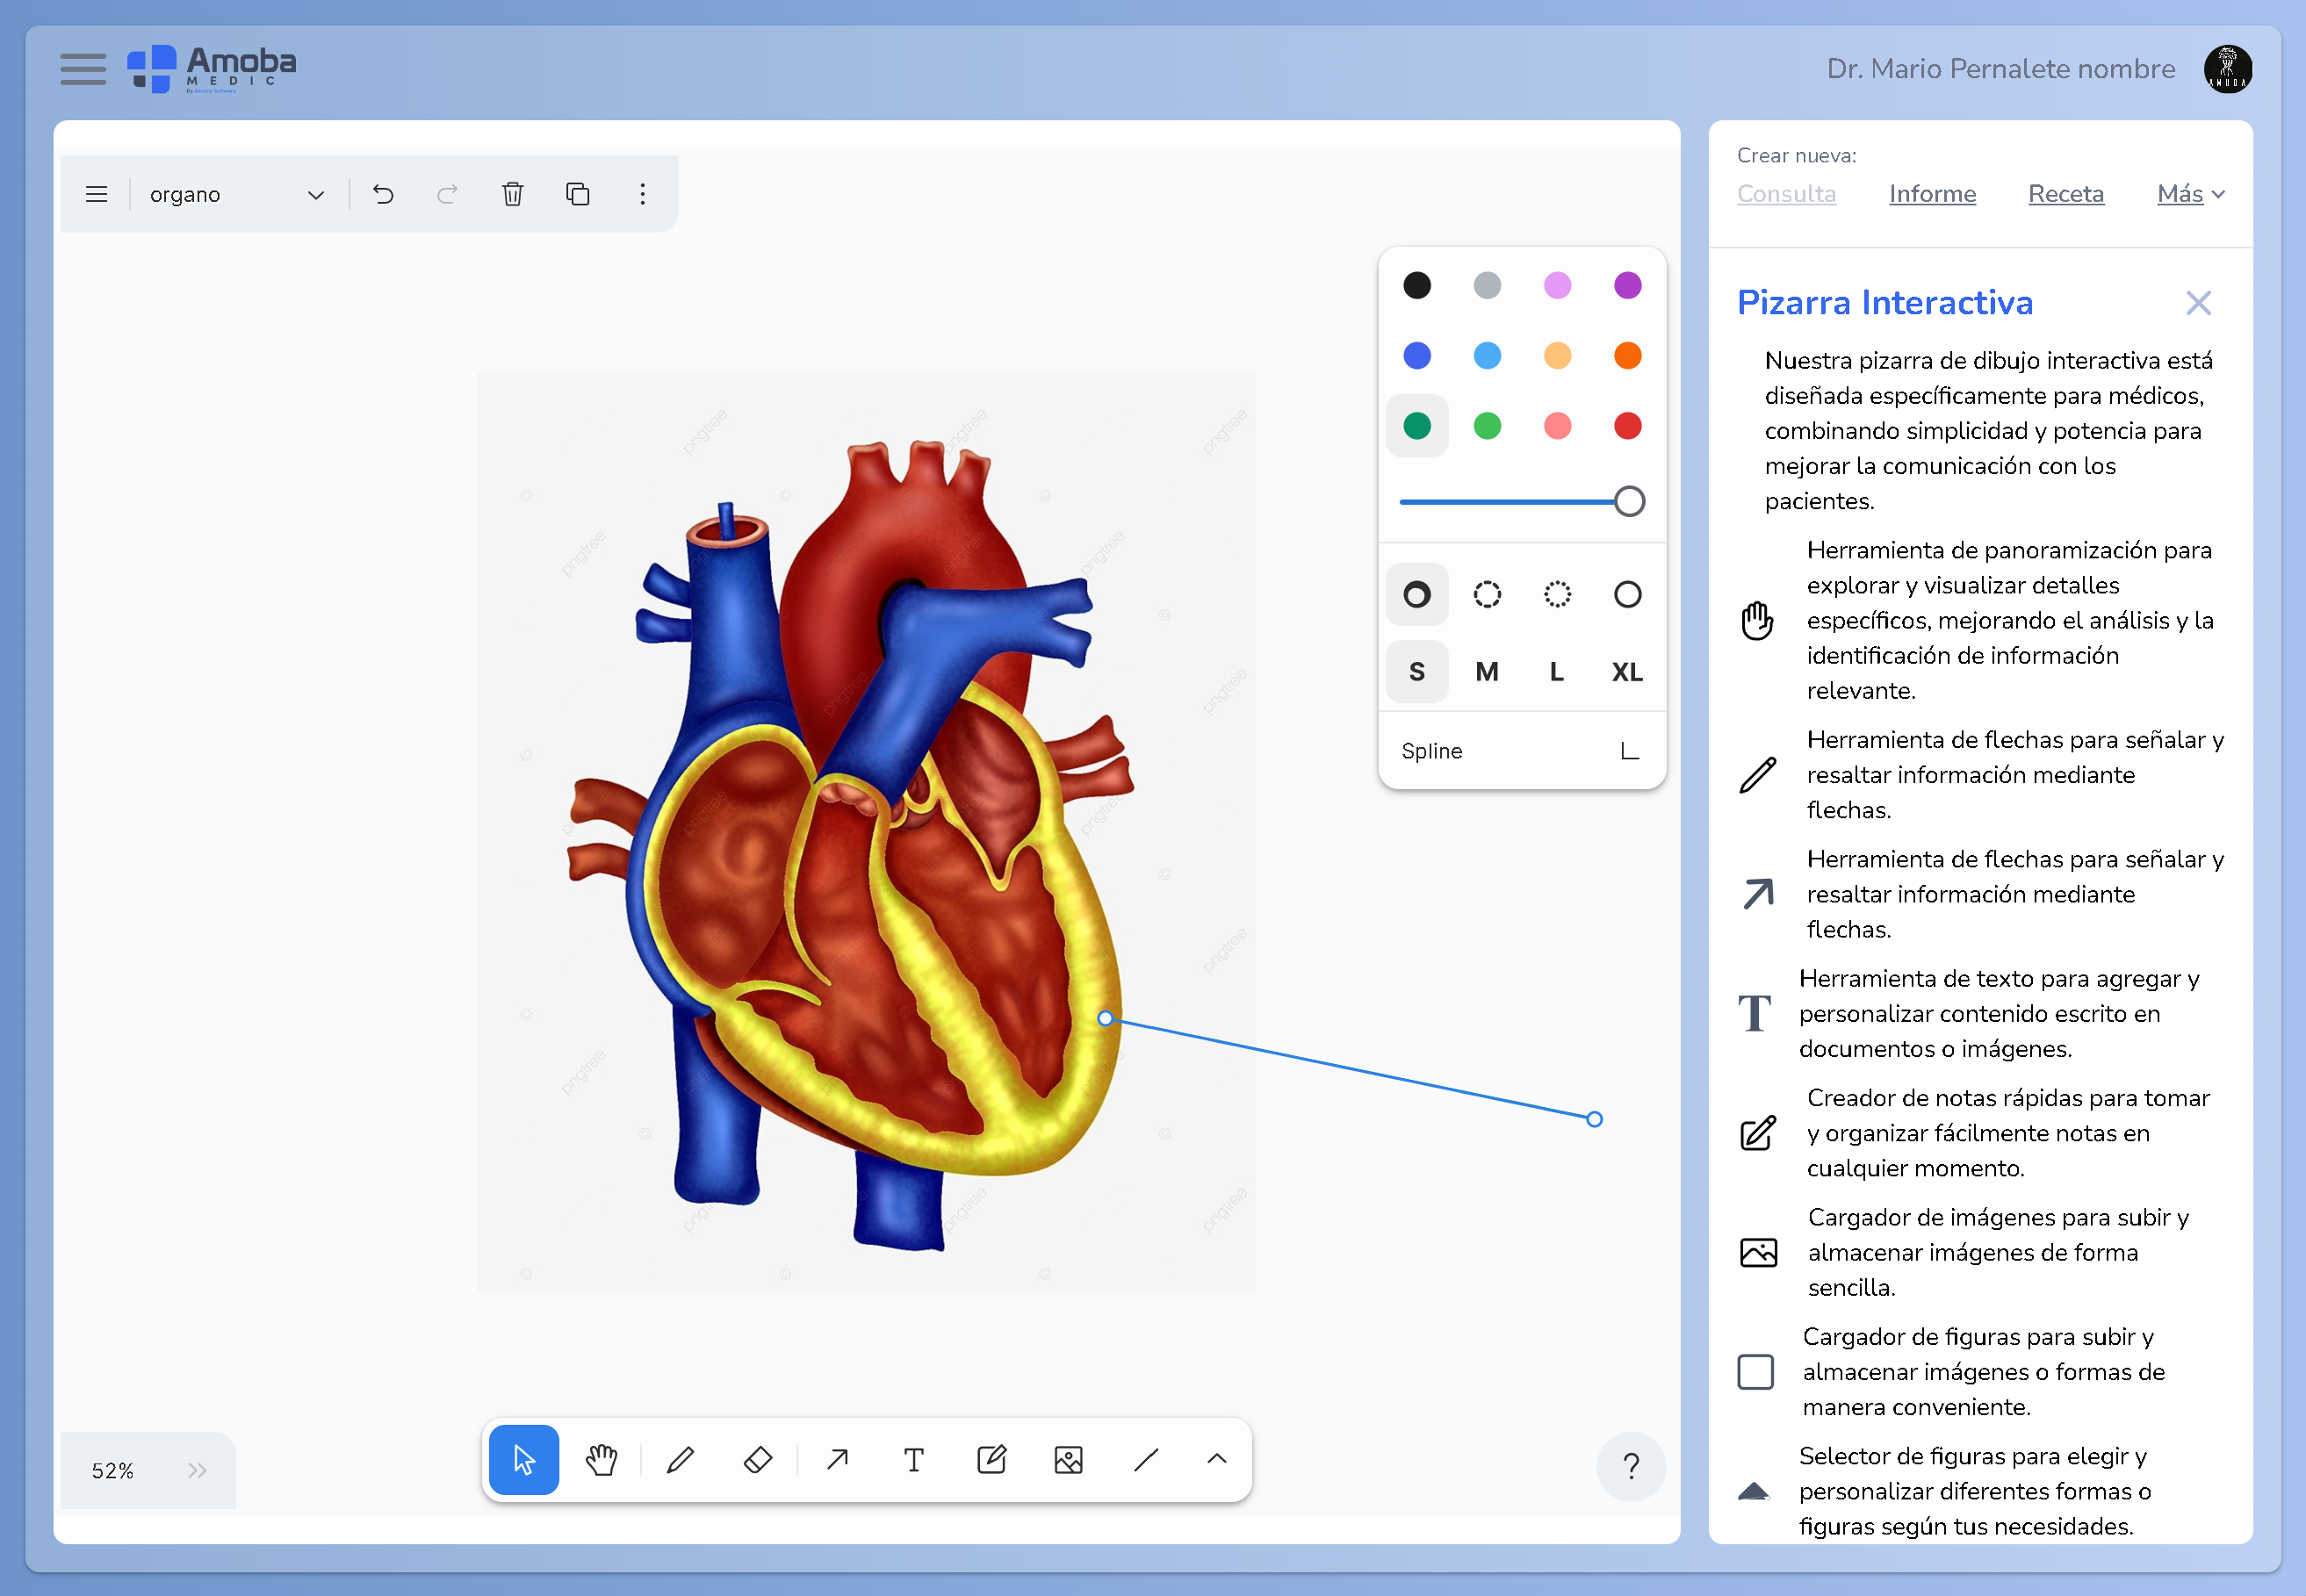This screenshot has height=1596, width=2306.
Task: Use the image uploader tool
Action: pos(1069,1460)
